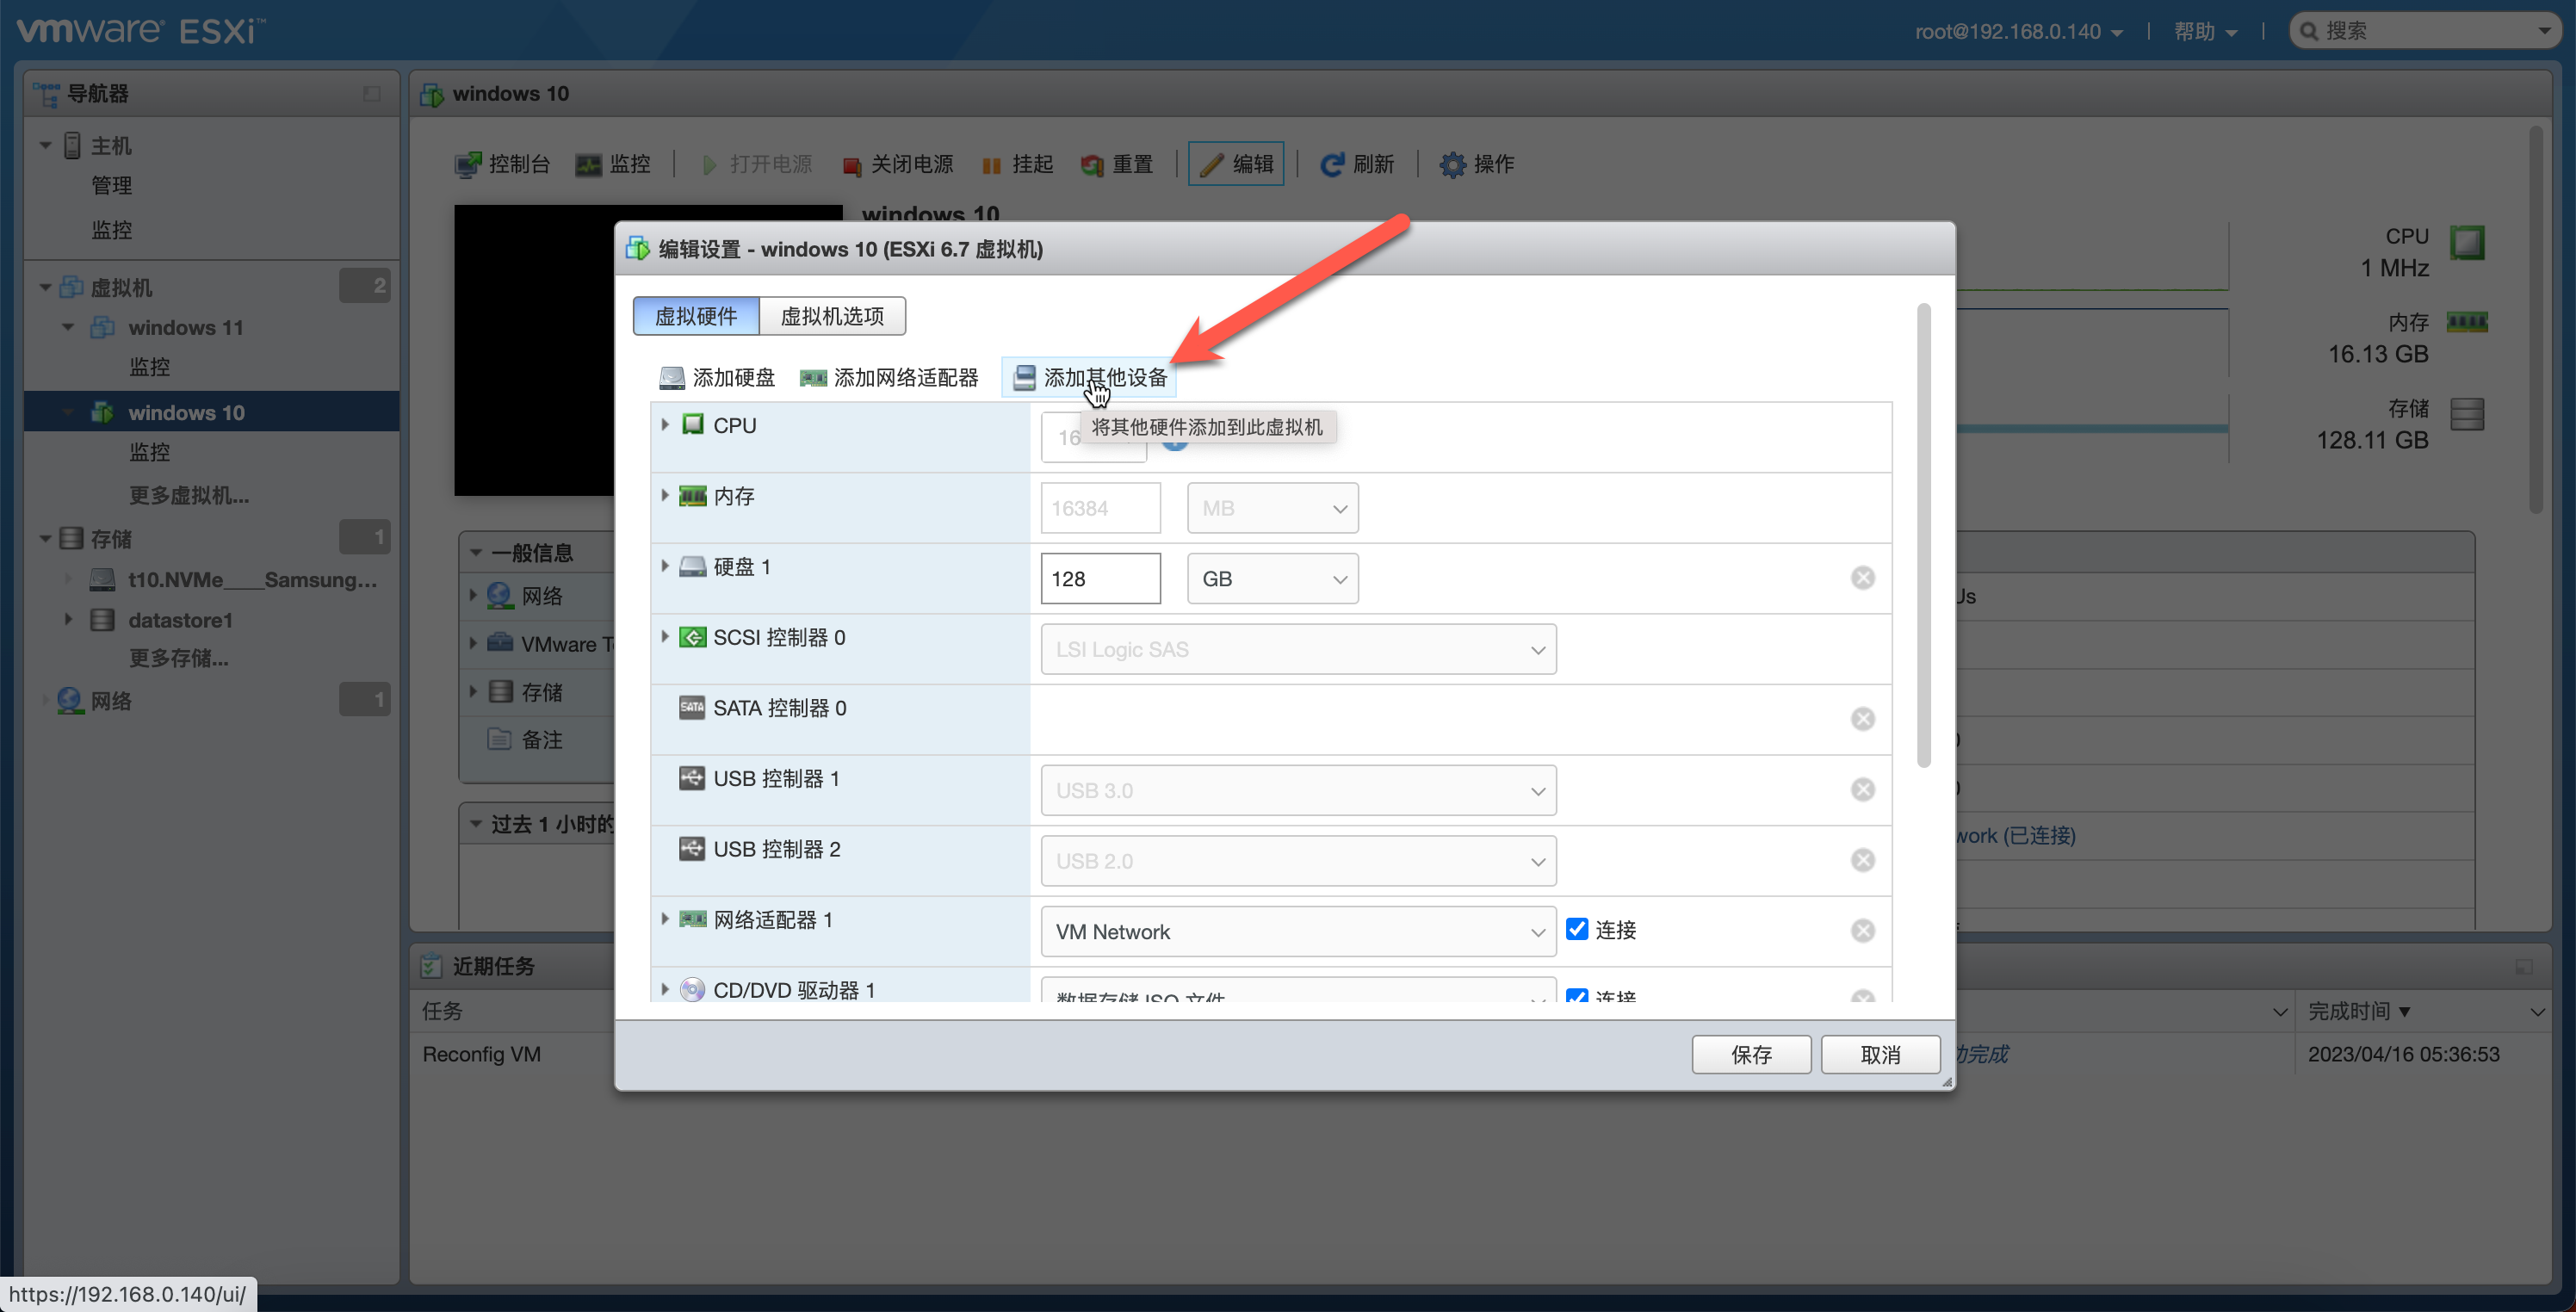Click Cancel (取消) button
2576x1312 pixels.
point(1880,1055)
